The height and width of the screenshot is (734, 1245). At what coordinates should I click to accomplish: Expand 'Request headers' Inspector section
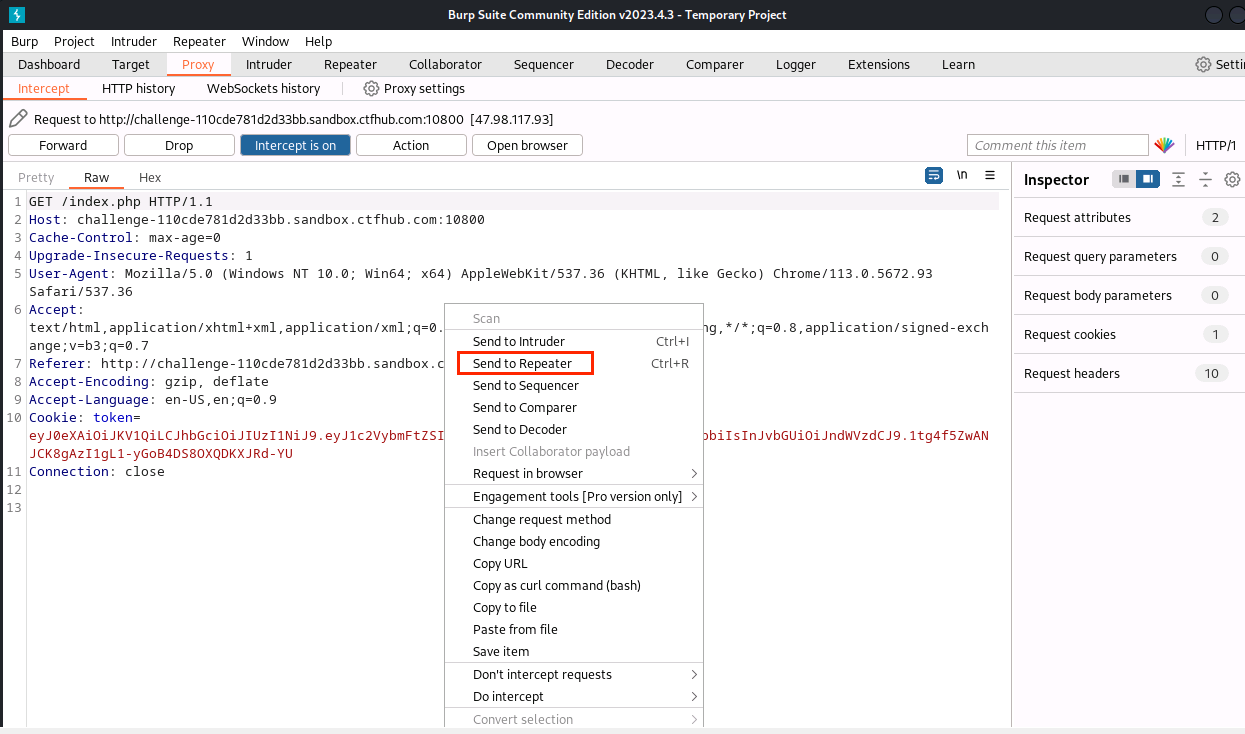pos(1129,373)
